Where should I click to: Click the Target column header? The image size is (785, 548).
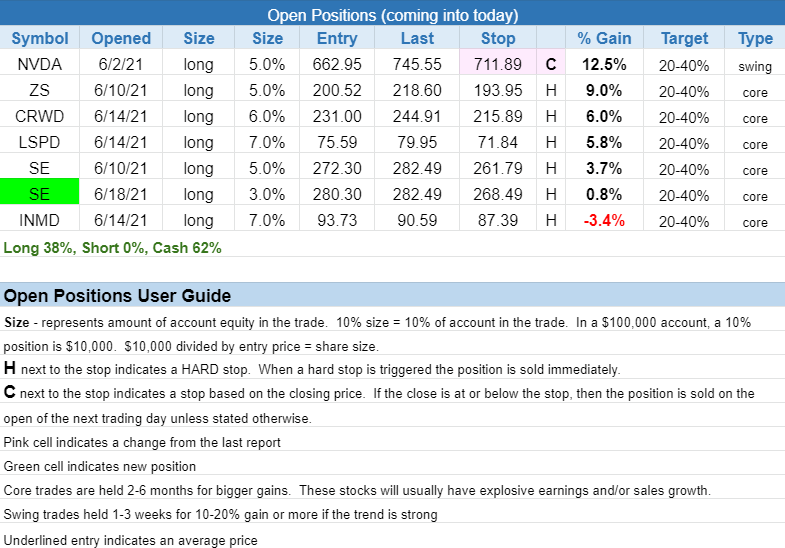click(x=684, y=38)
